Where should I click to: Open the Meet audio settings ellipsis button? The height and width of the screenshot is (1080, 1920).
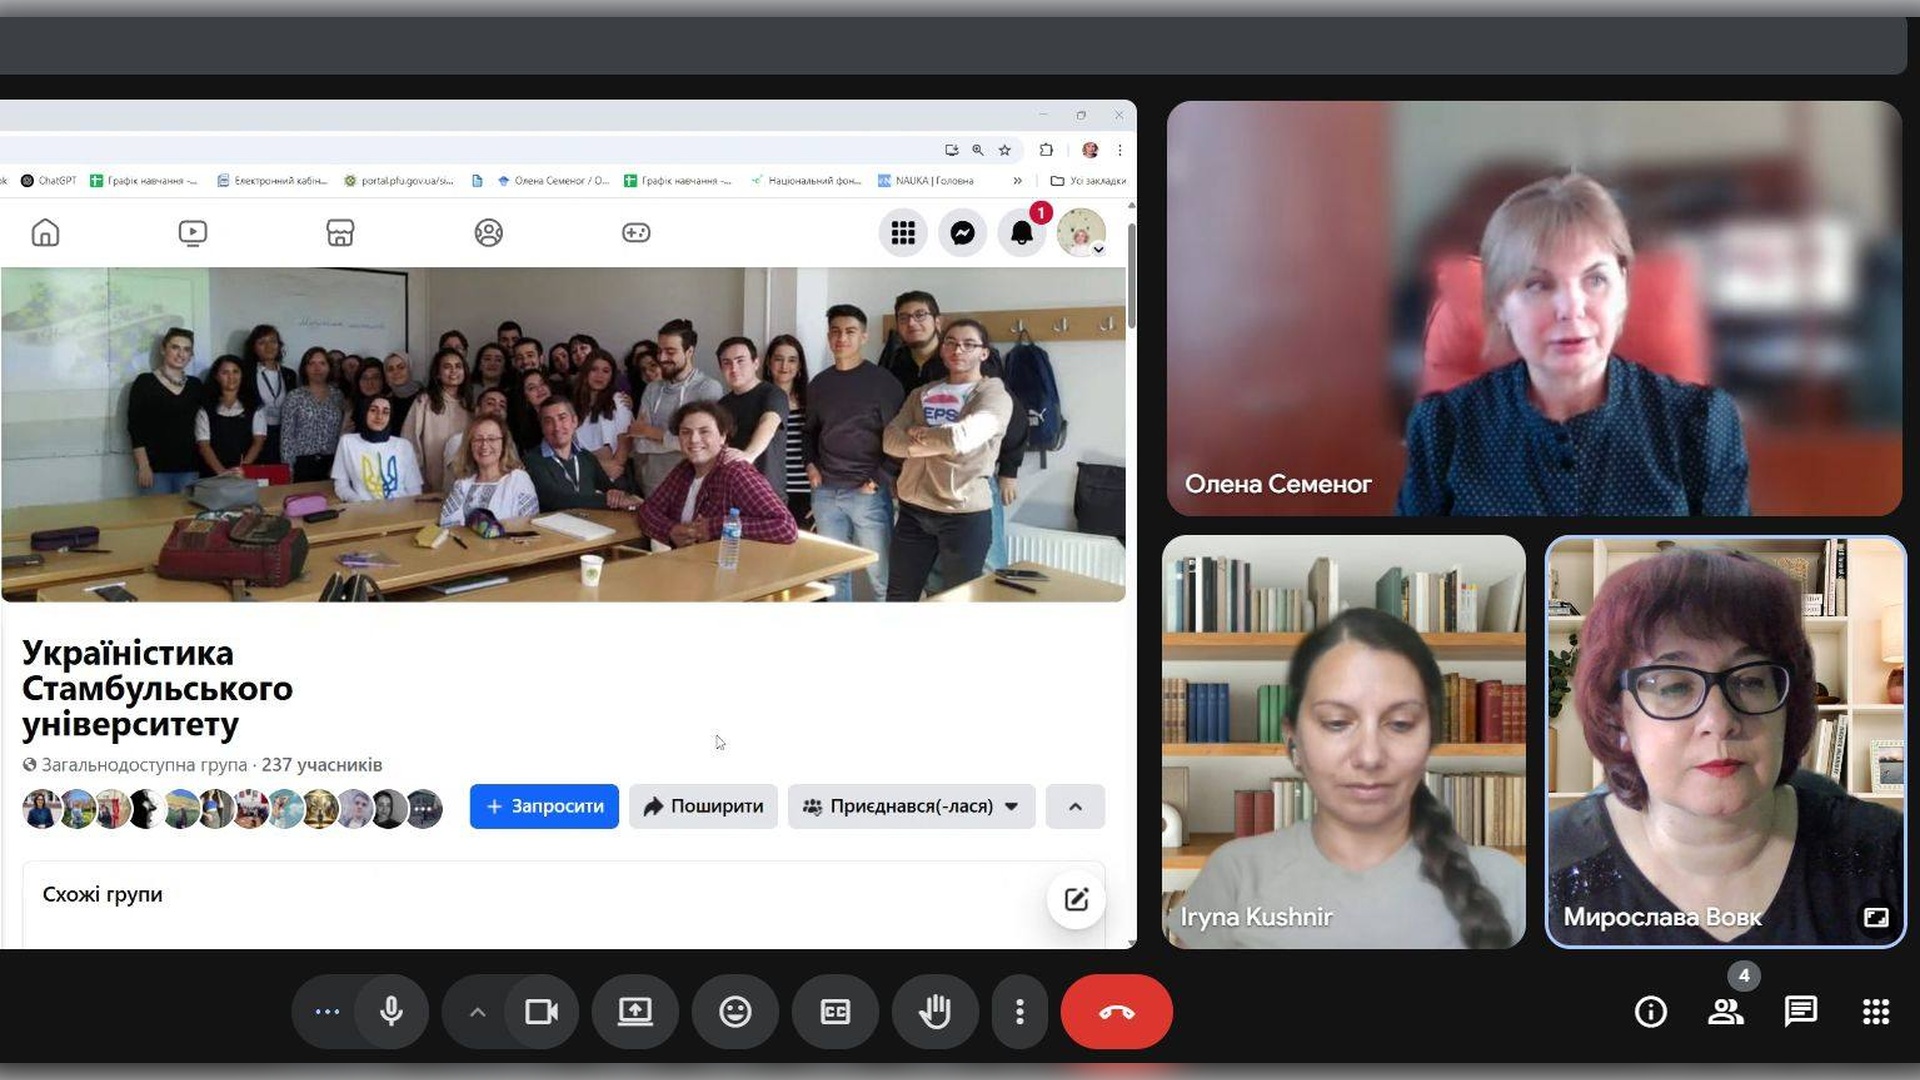(x=327, y=1012)
